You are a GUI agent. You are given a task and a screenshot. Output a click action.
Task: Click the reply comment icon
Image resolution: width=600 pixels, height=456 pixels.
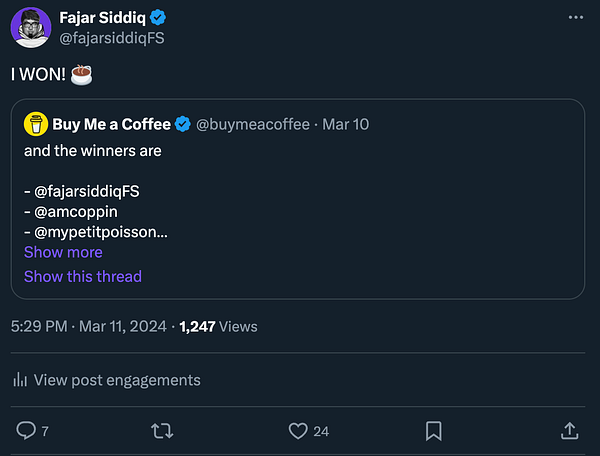tap(27, 430)
